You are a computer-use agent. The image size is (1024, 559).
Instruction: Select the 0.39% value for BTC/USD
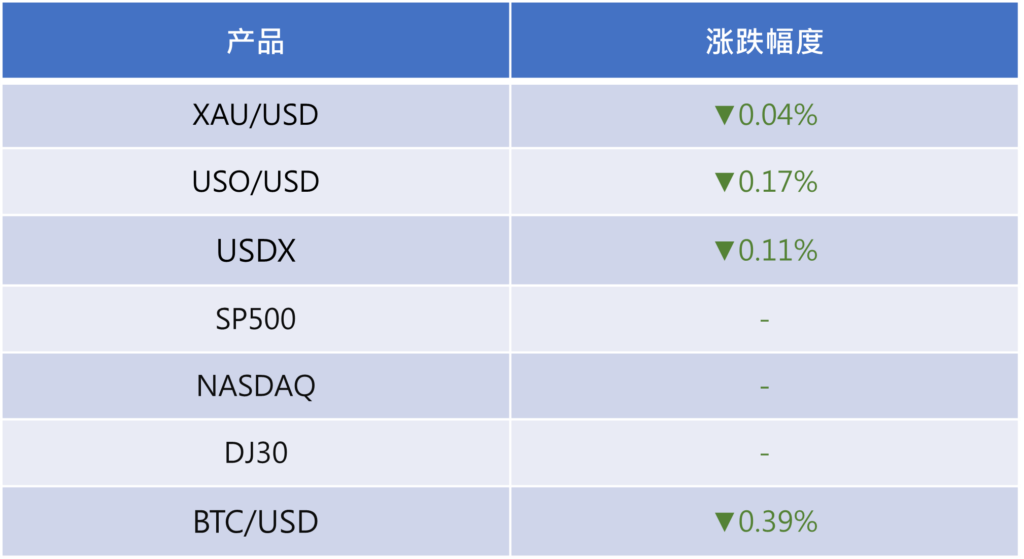point(778,522)
